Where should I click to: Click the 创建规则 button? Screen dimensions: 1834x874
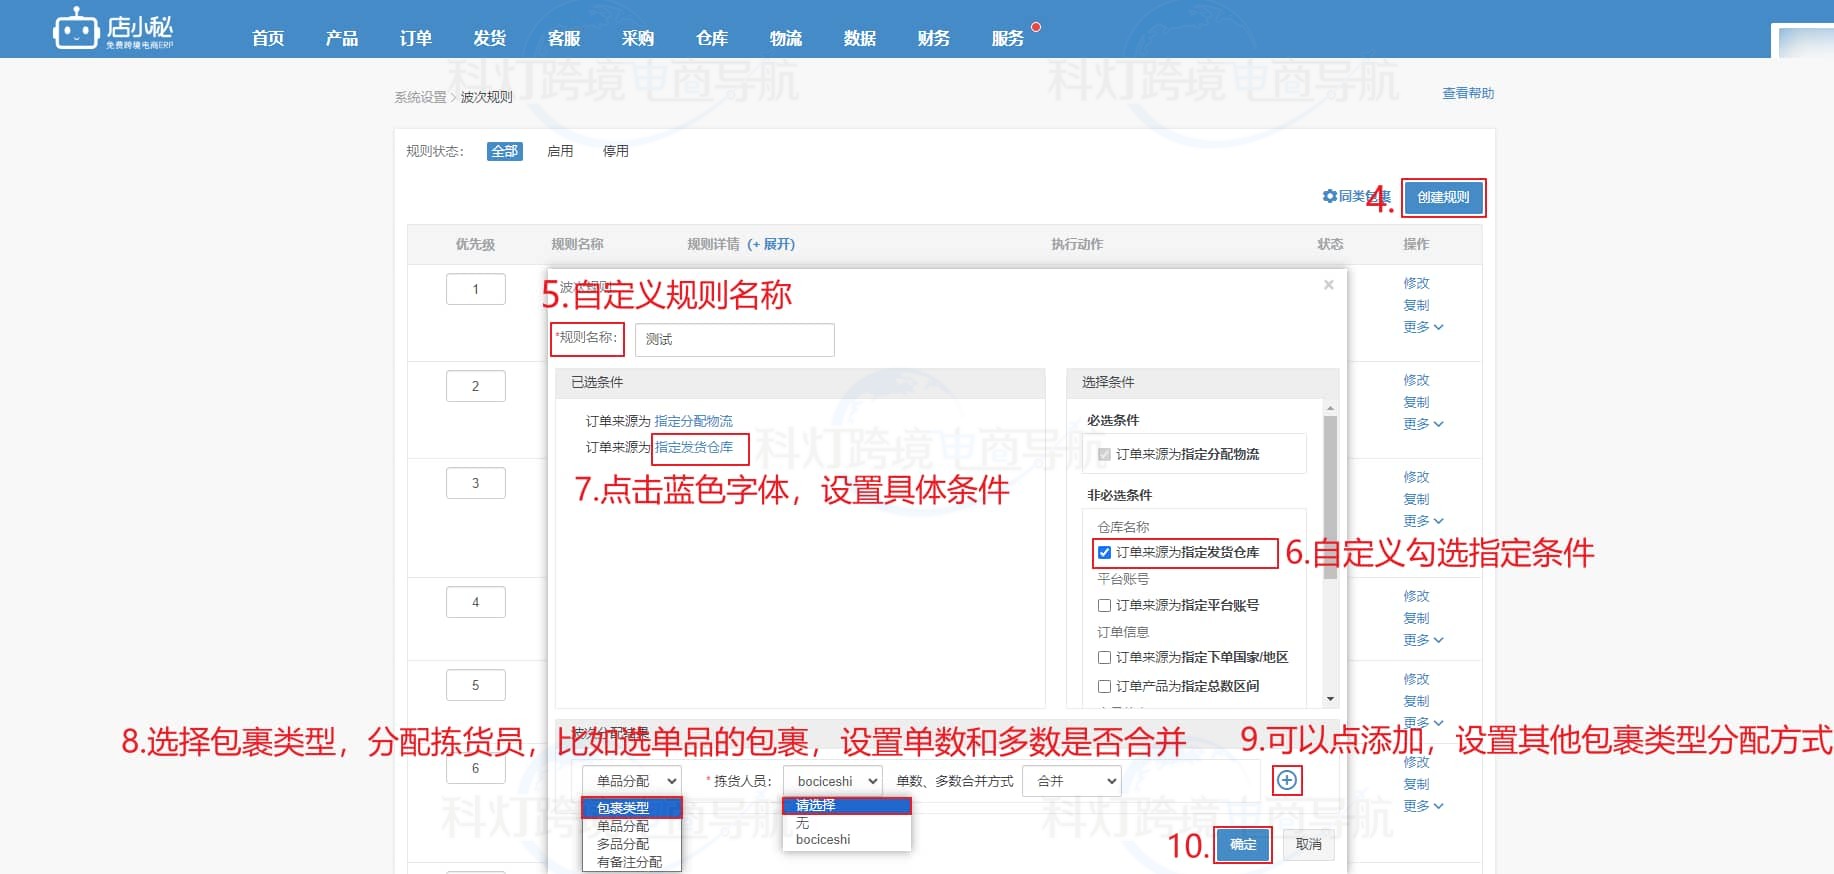(1443, 197)
